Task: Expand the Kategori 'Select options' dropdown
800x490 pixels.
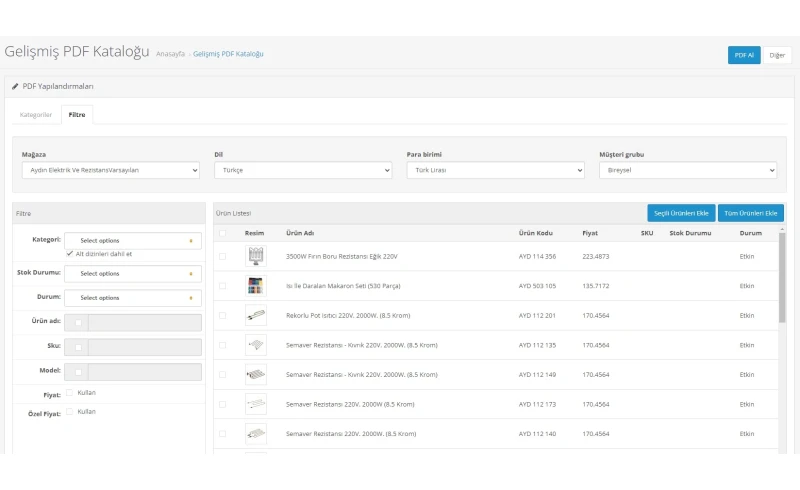Action: click(x=132, y=241)
